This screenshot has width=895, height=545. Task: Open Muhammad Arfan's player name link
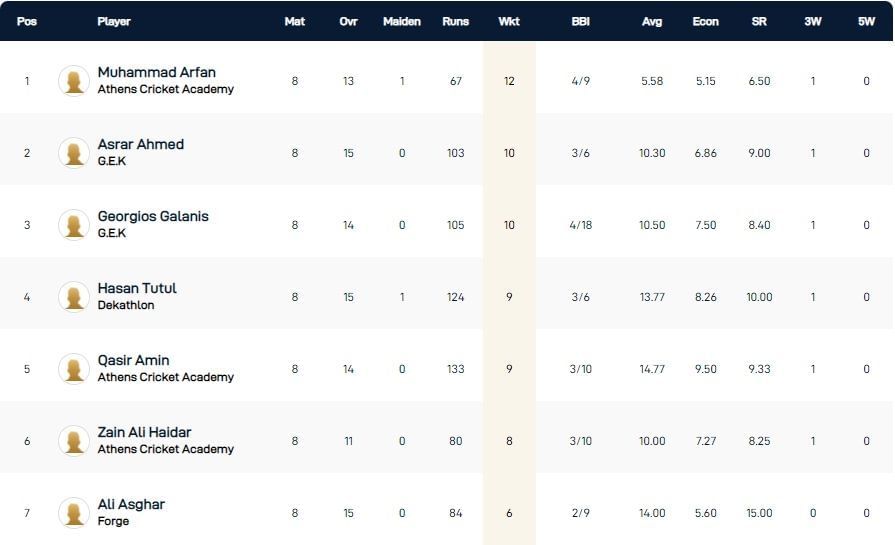(156, 72)
